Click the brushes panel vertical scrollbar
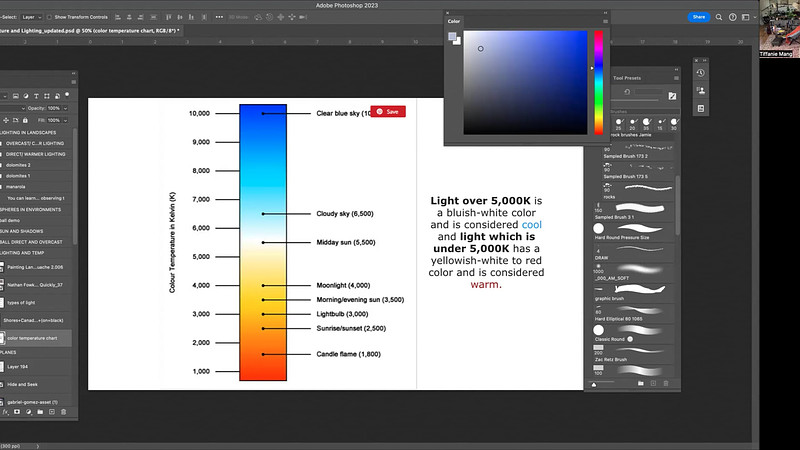 click(x=677, y=205)
